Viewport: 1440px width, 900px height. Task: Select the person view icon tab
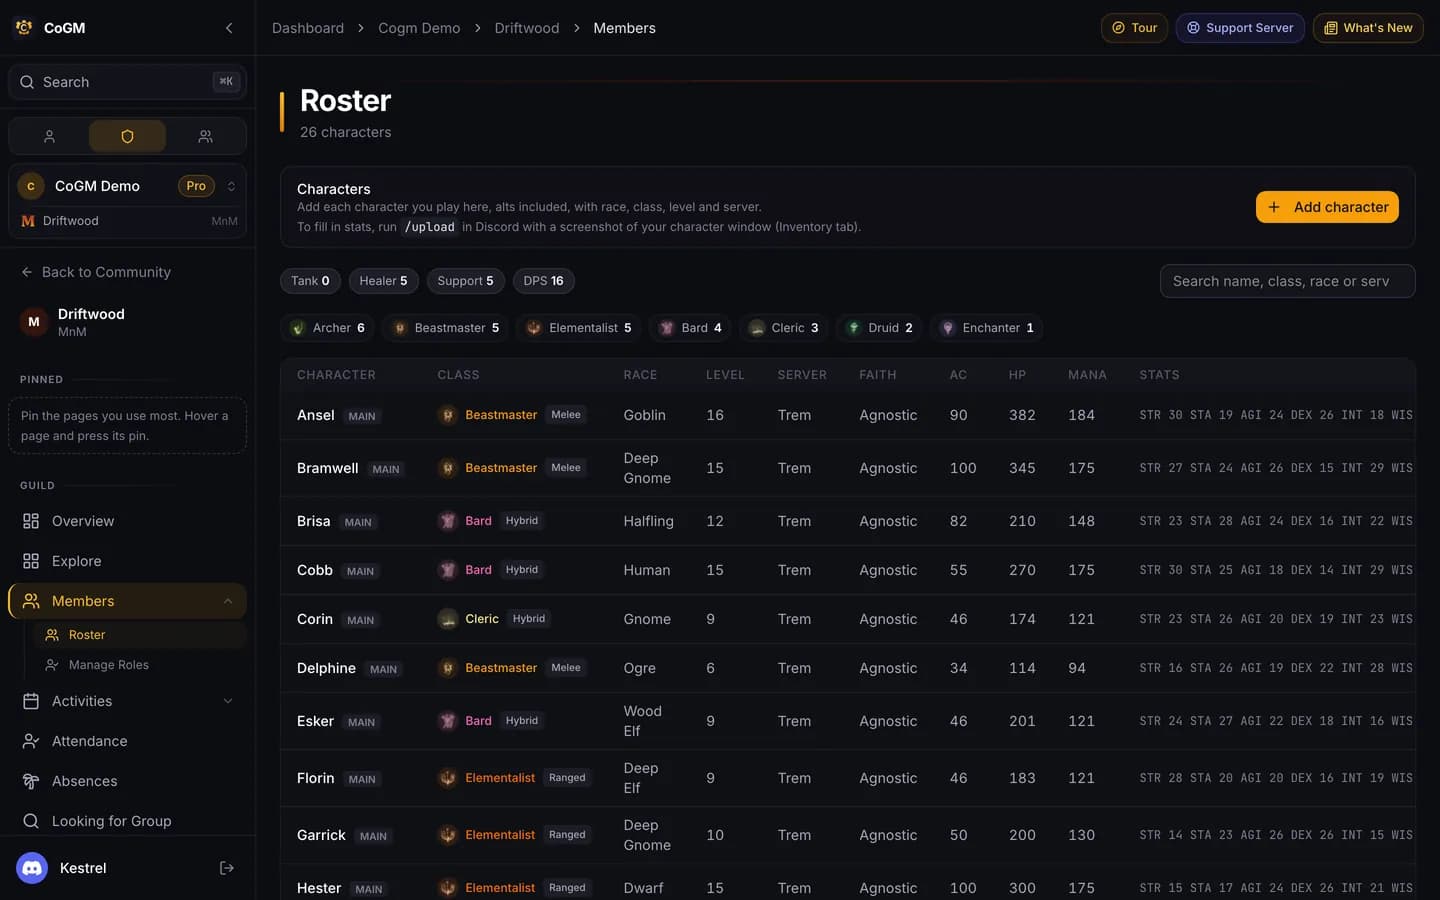(49, 136)
